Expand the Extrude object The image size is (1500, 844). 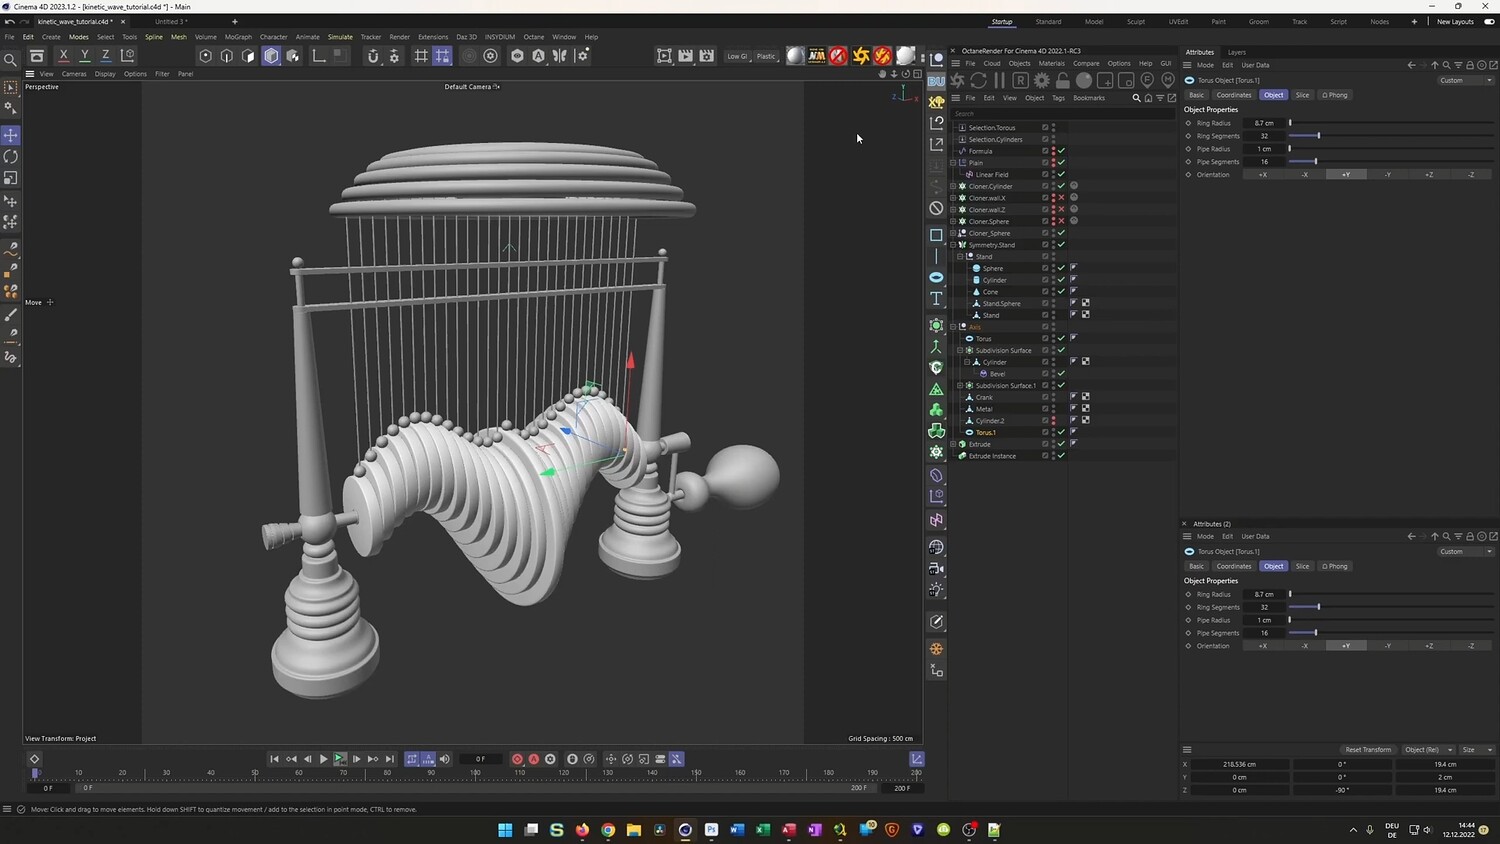tap(954, 444)
